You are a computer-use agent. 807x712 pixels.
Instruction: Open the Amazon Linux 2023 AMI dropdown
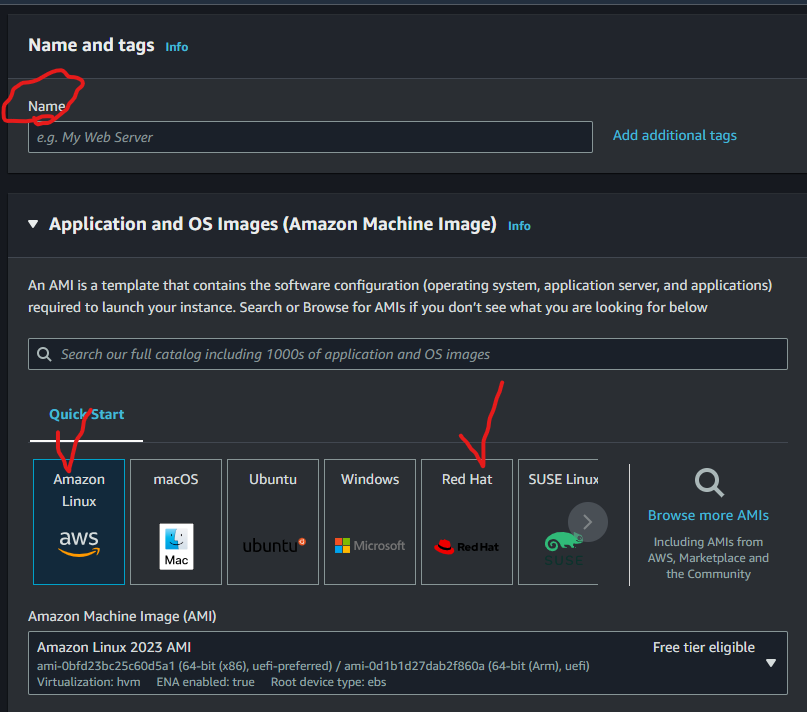(408, 663)
